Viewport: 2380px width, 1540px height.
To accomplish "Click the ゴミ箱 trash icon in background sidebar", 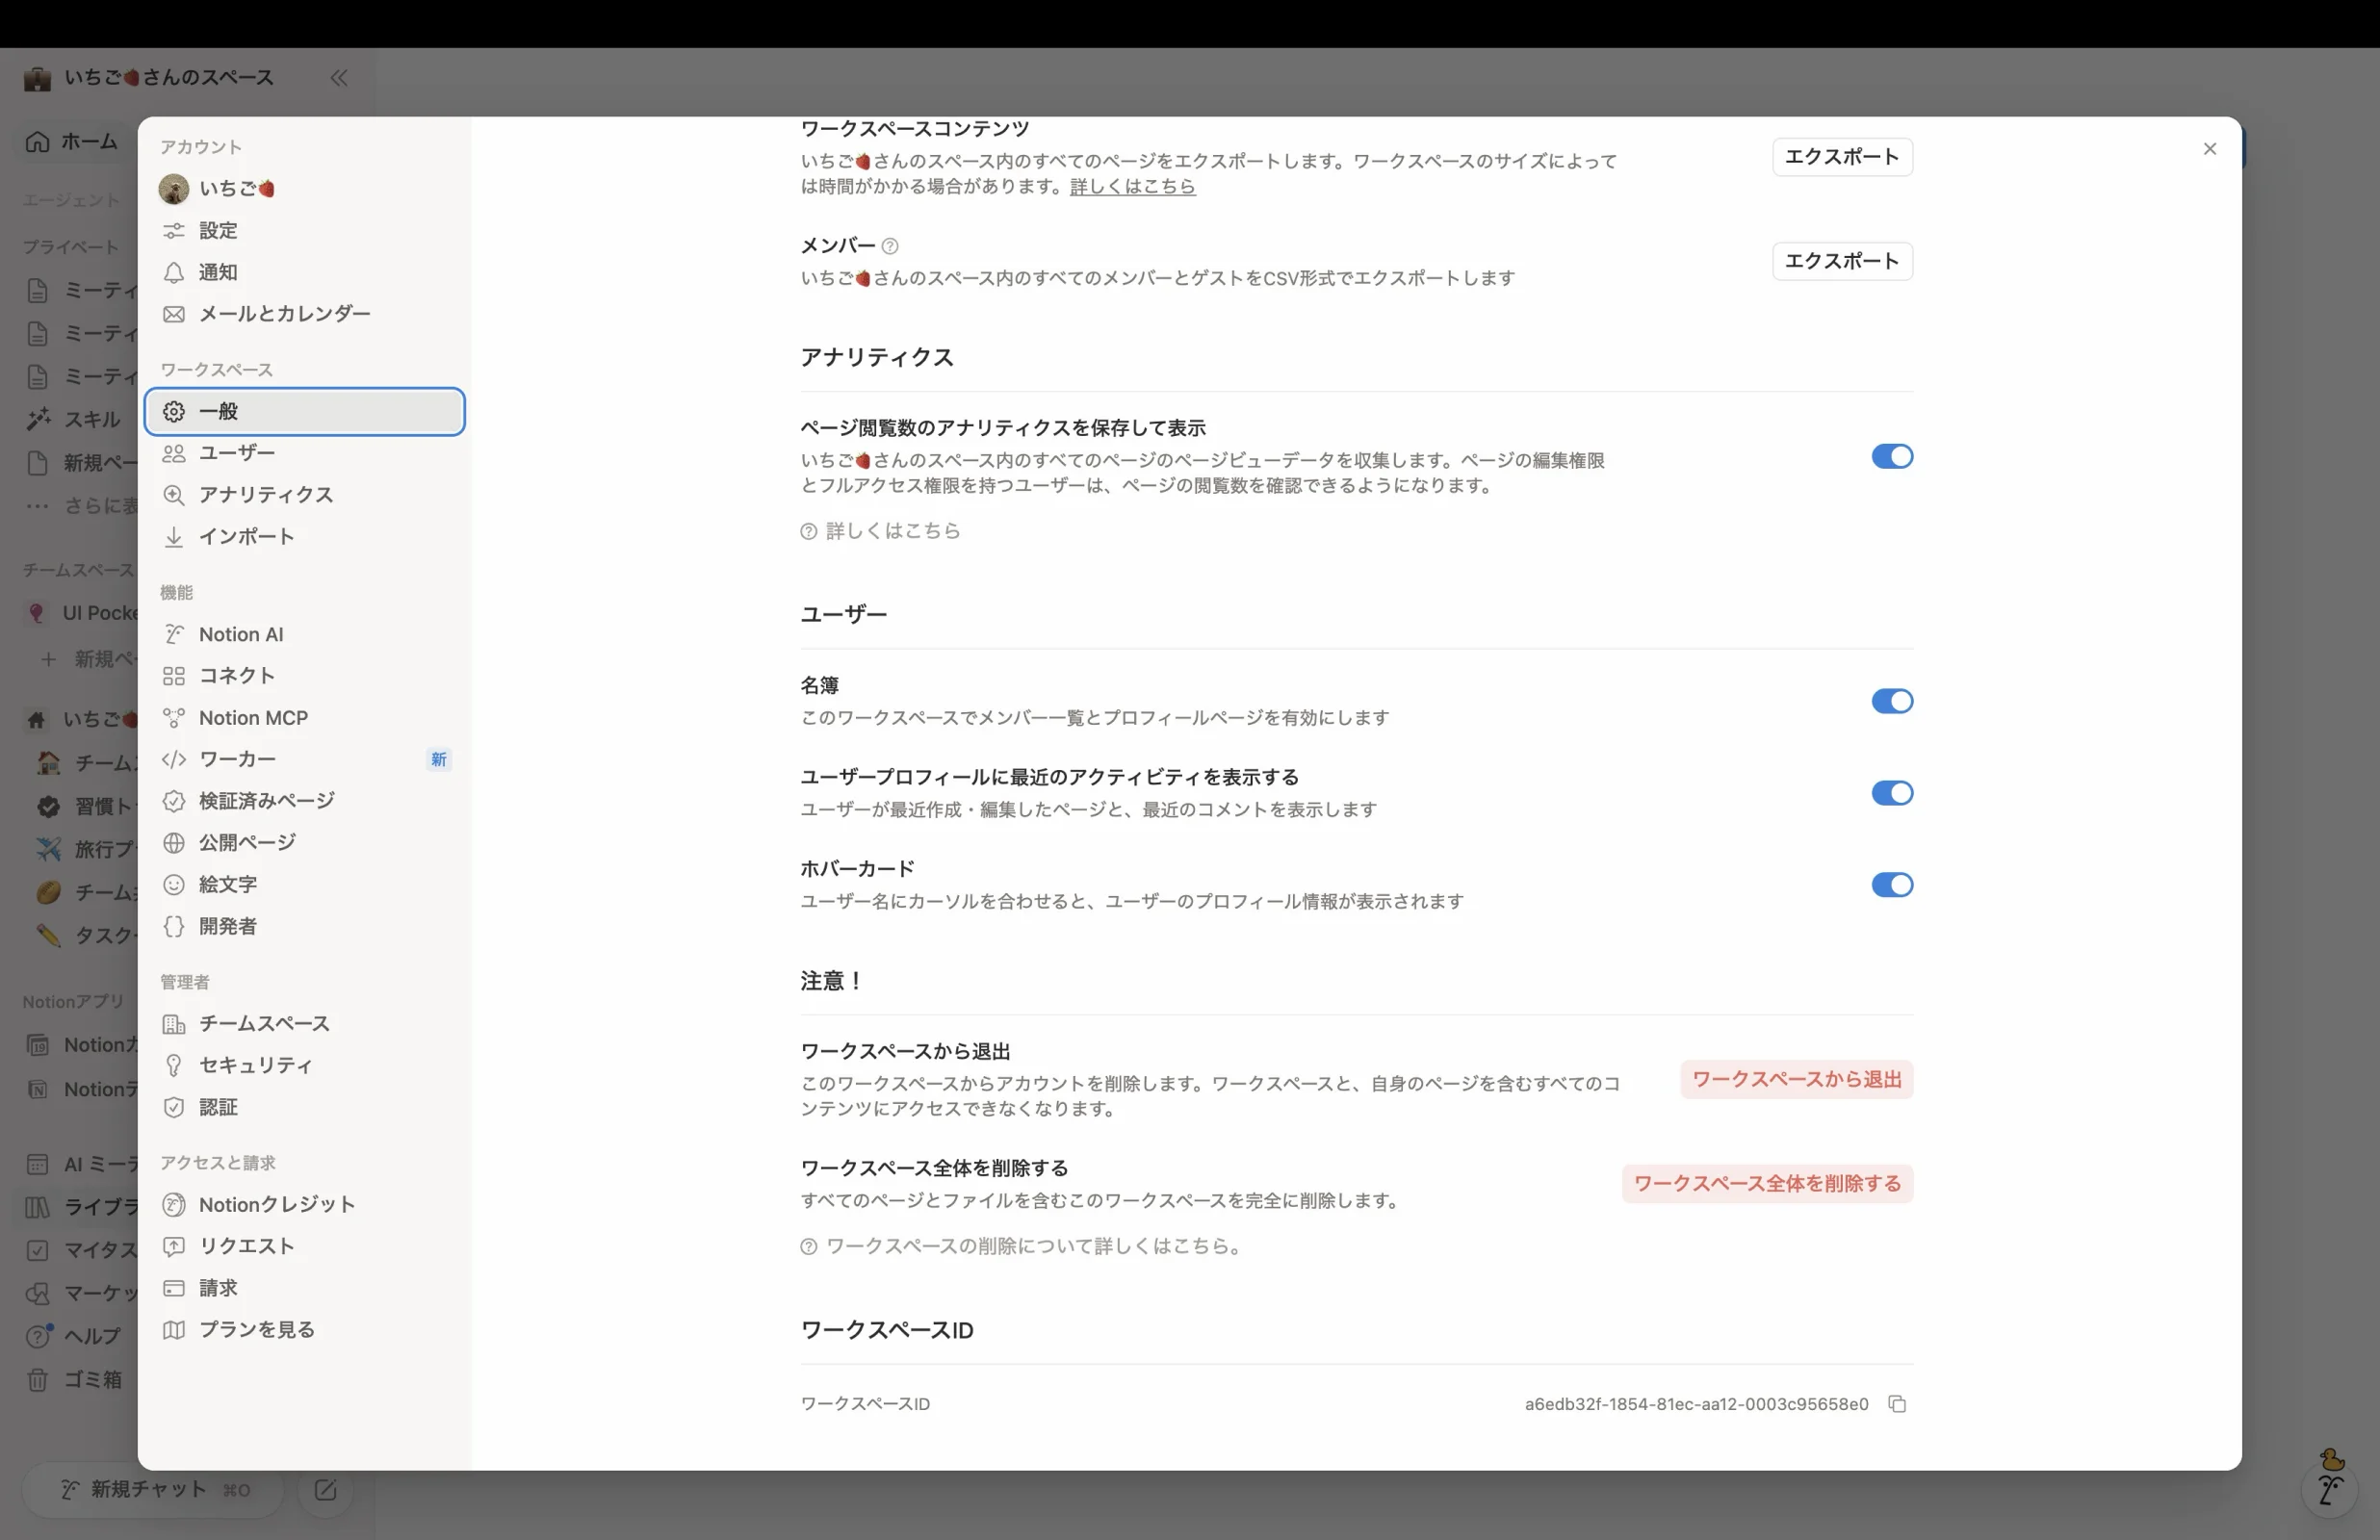I will (37, 1381).
